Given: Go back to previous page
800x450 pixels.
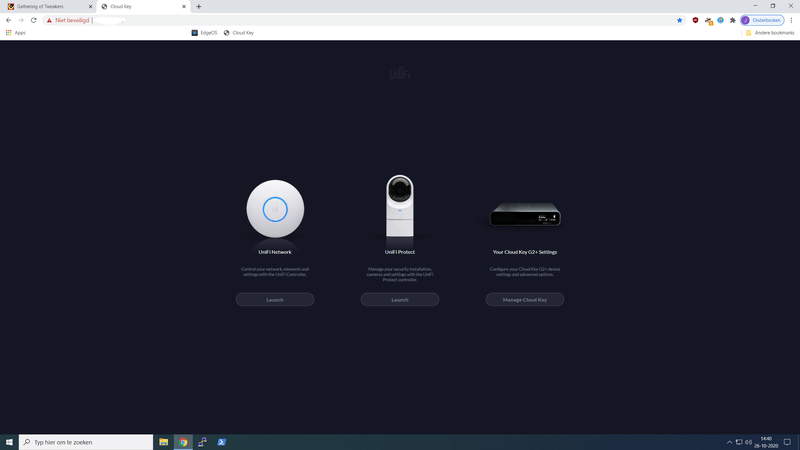Looking at the screenshot, I should click(9, 20).
